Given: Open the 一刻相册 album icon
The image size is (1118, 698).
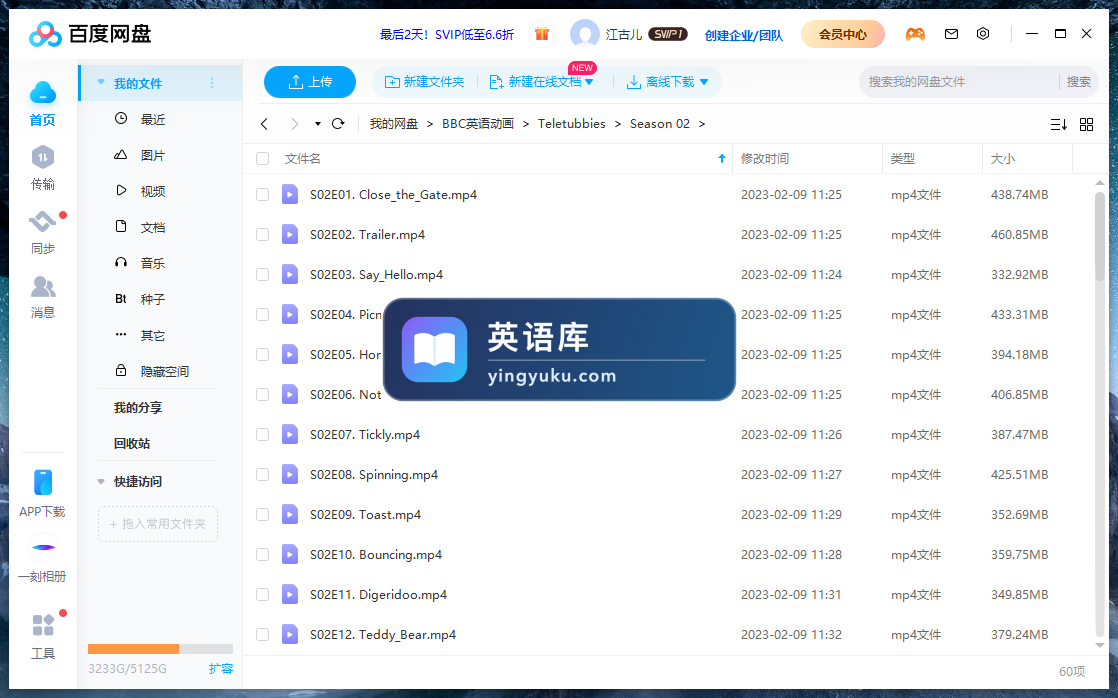Looking at the screenshot, I should [x=43, y=548].
